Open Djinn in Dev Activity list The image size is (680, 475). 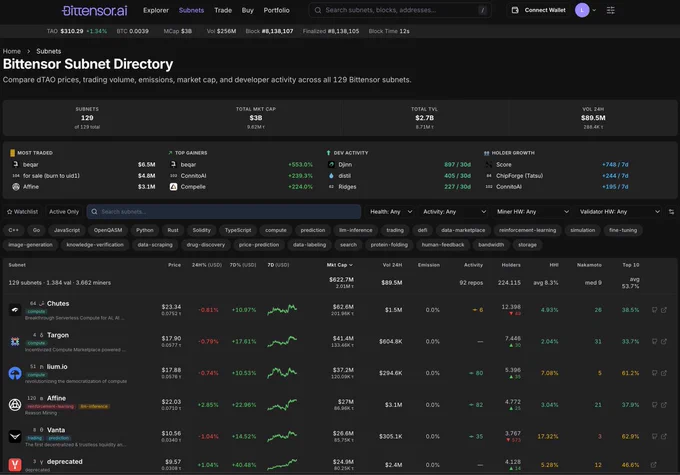coord(345,164)
